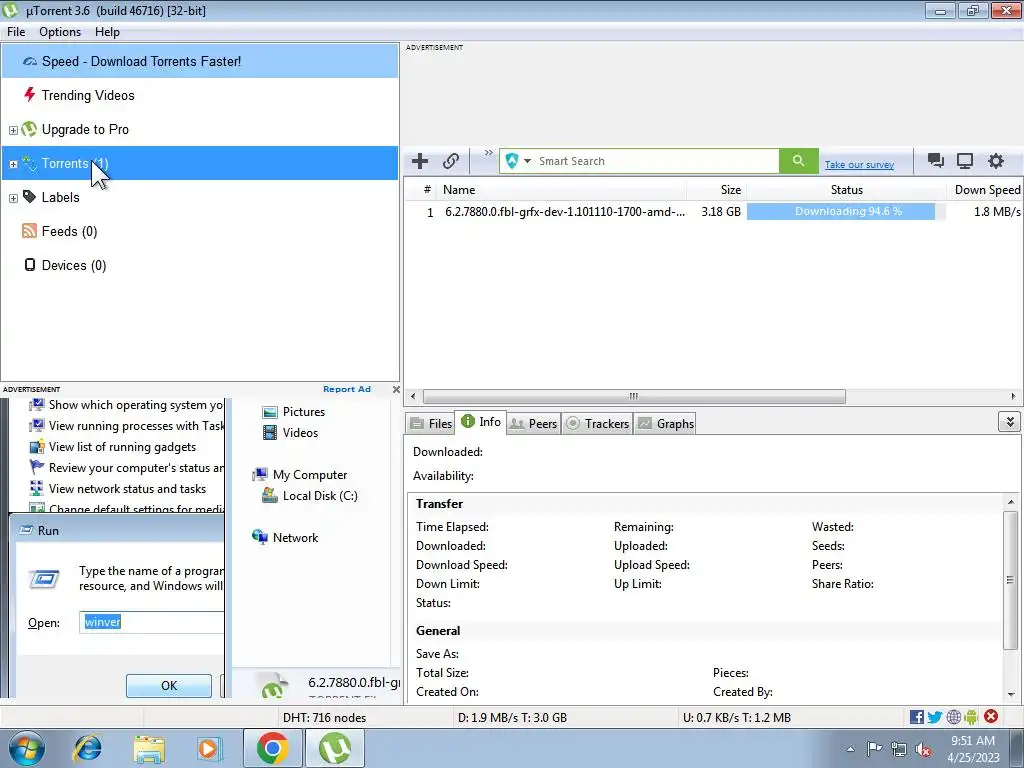This screenshot has height=768, width=1024.
Task: Select the Info tab
Action: click(x=481, y=422)
